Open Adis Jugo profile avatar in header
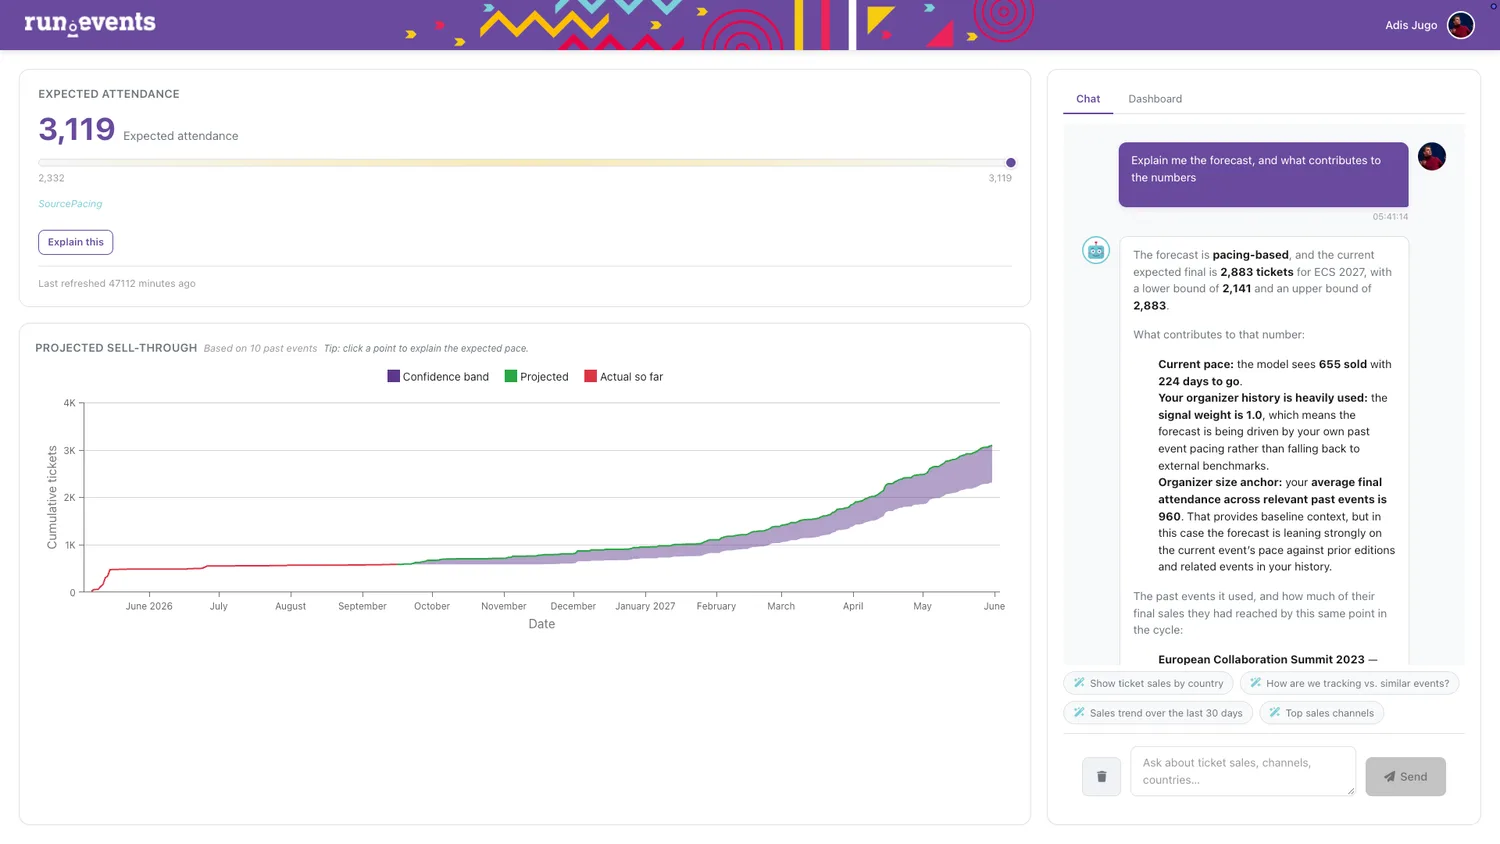This screenshot has height=844, width=1500. tap(1461, 25)
